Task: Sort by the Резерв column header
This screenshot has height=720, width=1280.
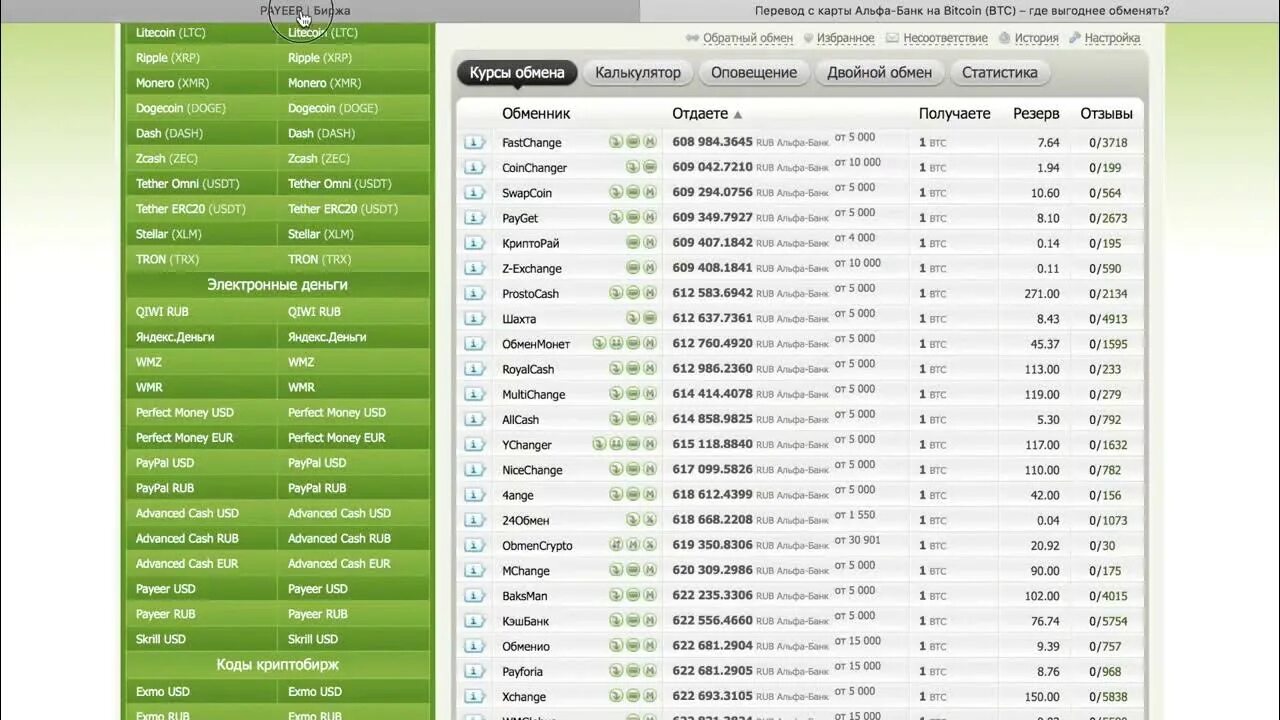Action: 1036,114
